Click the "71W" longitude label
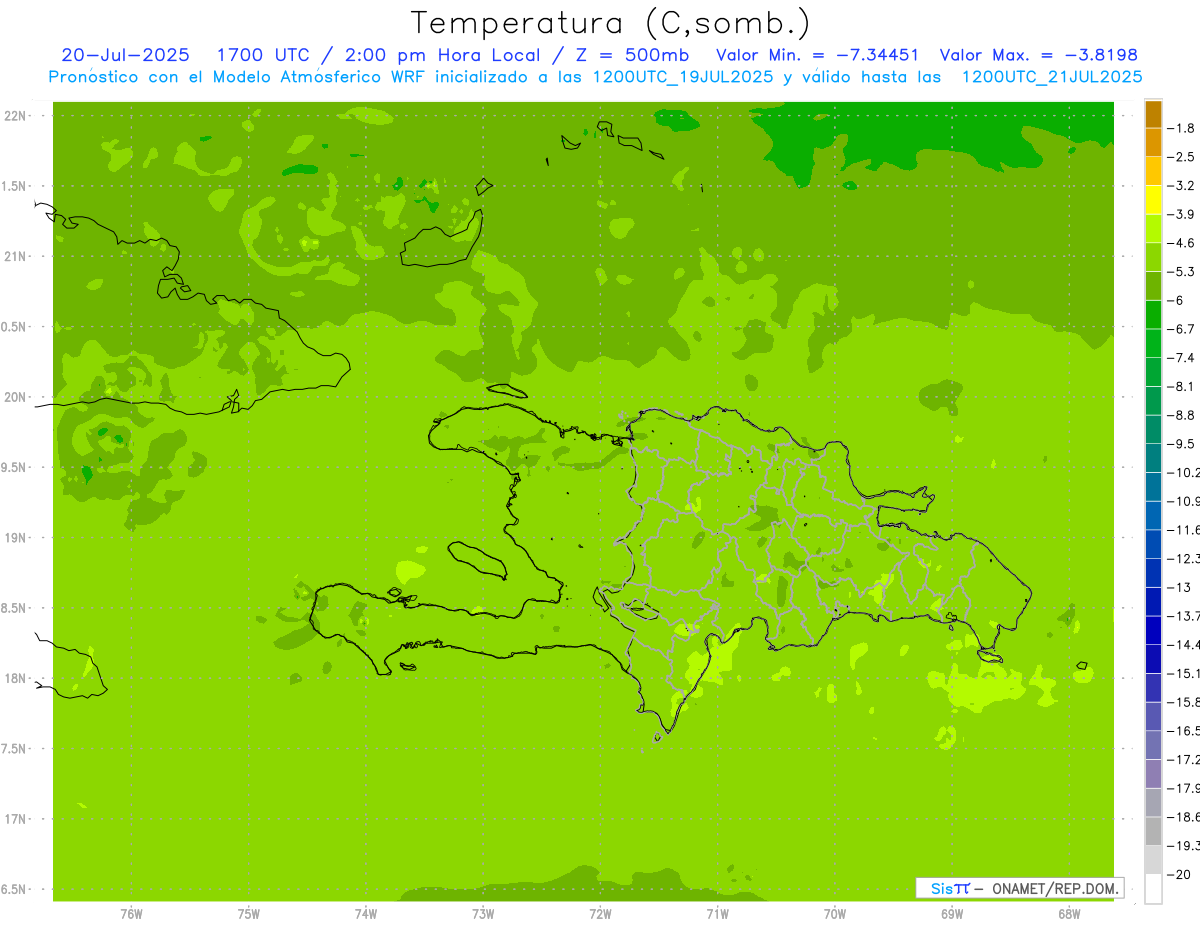 [x=717, y=914]
